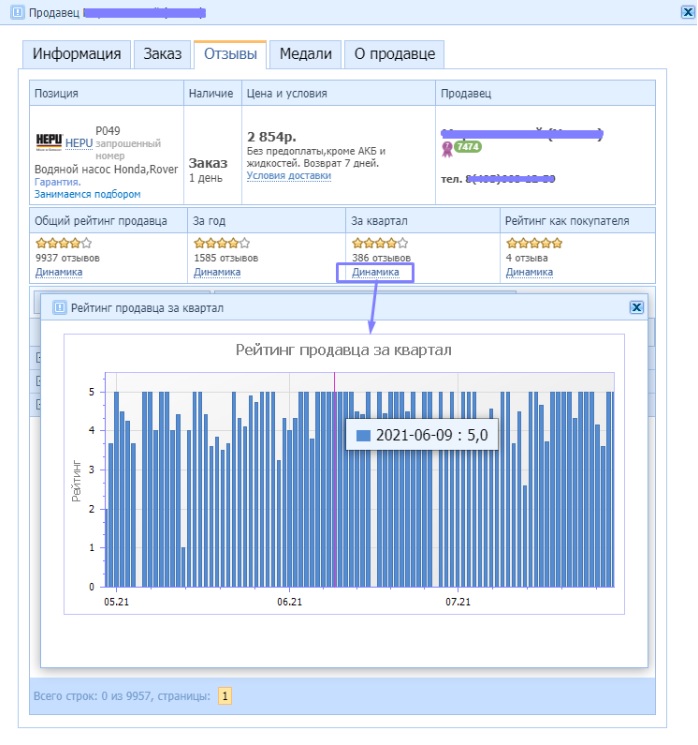Go to the О продавце tab
This screenshot has width=698, height=745.
pyautogui.click(x=394, y=54)
